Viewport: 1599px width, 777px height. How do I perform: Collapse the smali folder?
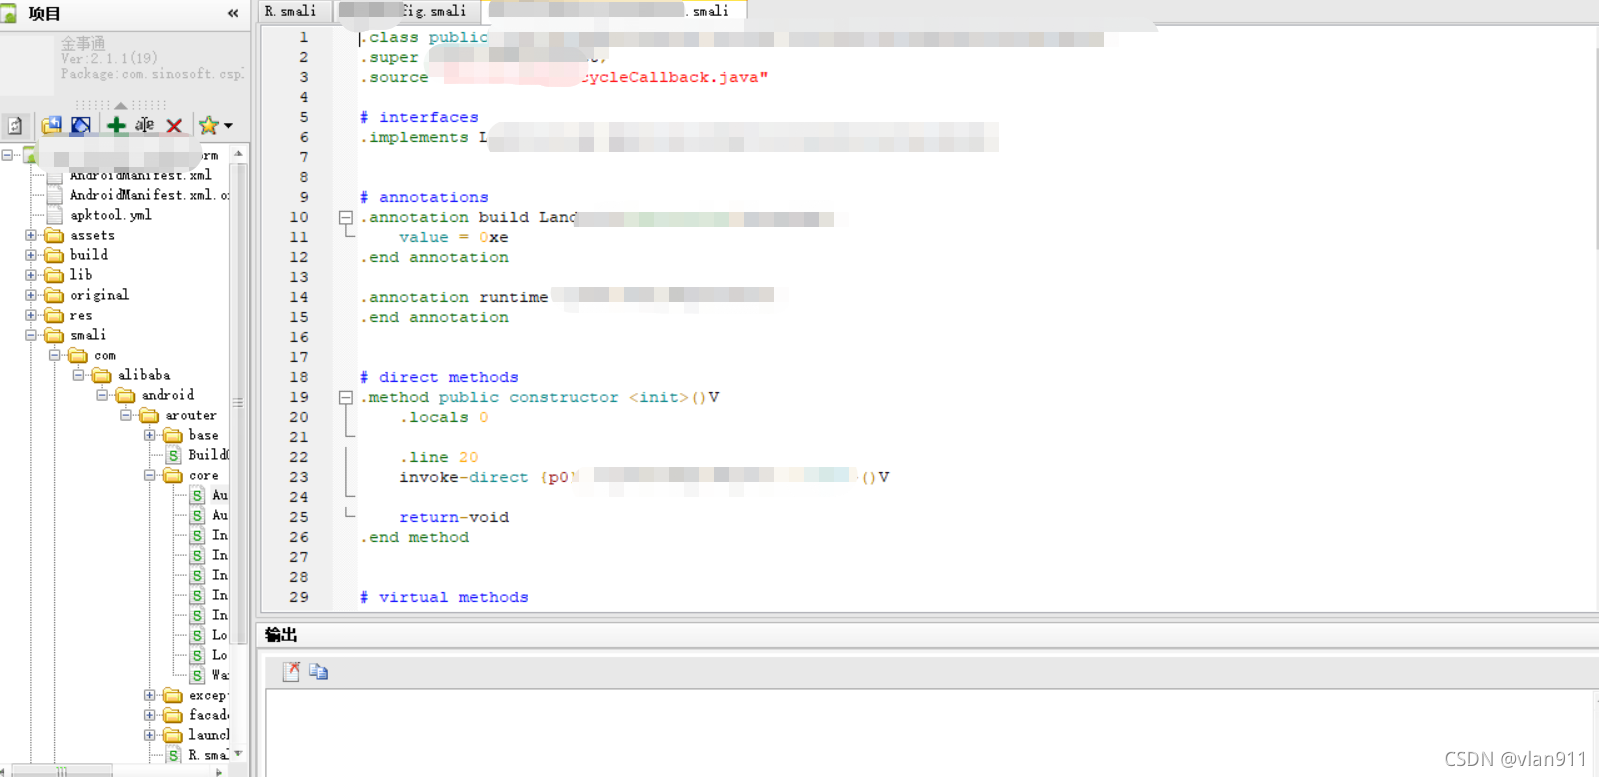point(31,335)
